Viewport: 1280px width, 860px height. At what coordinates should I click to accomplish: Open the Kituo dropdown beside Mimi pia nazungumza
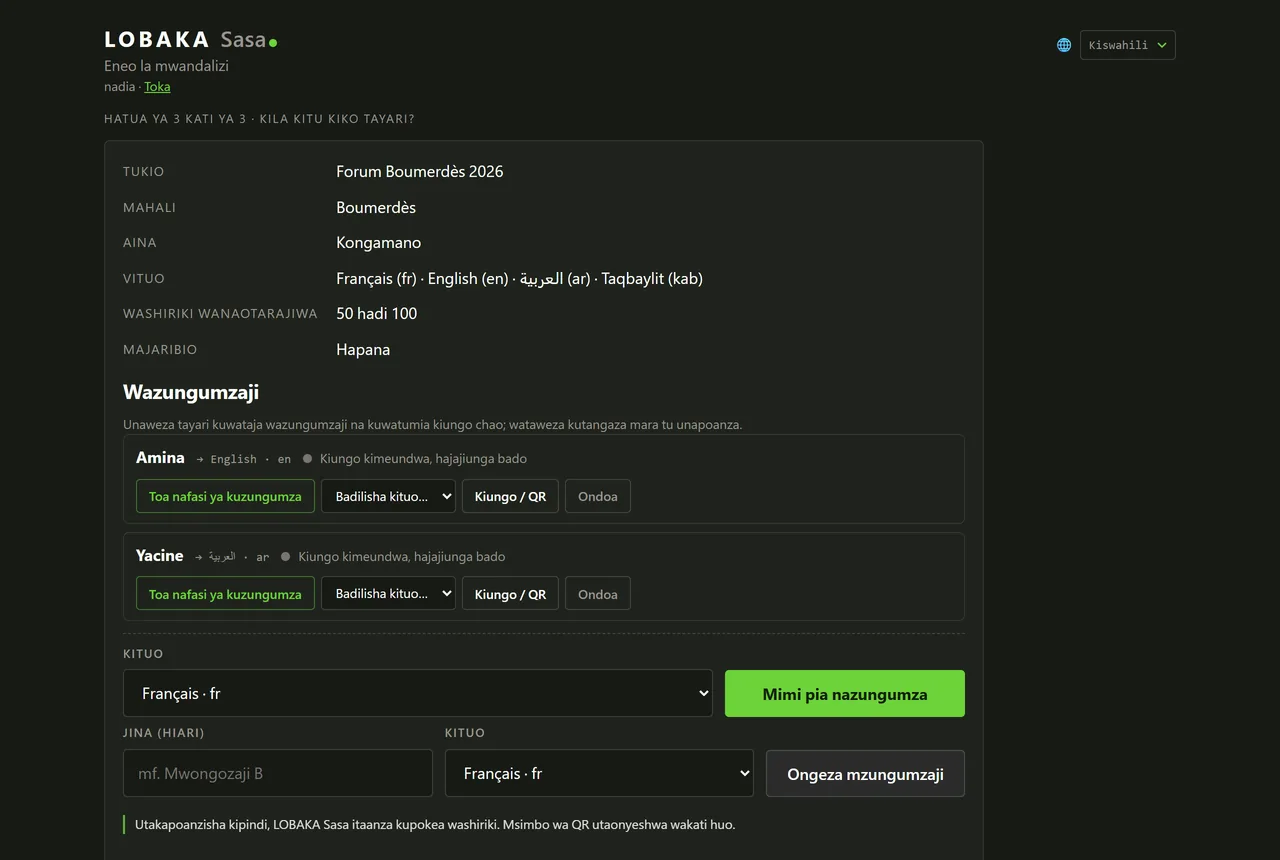click(418, 693)
